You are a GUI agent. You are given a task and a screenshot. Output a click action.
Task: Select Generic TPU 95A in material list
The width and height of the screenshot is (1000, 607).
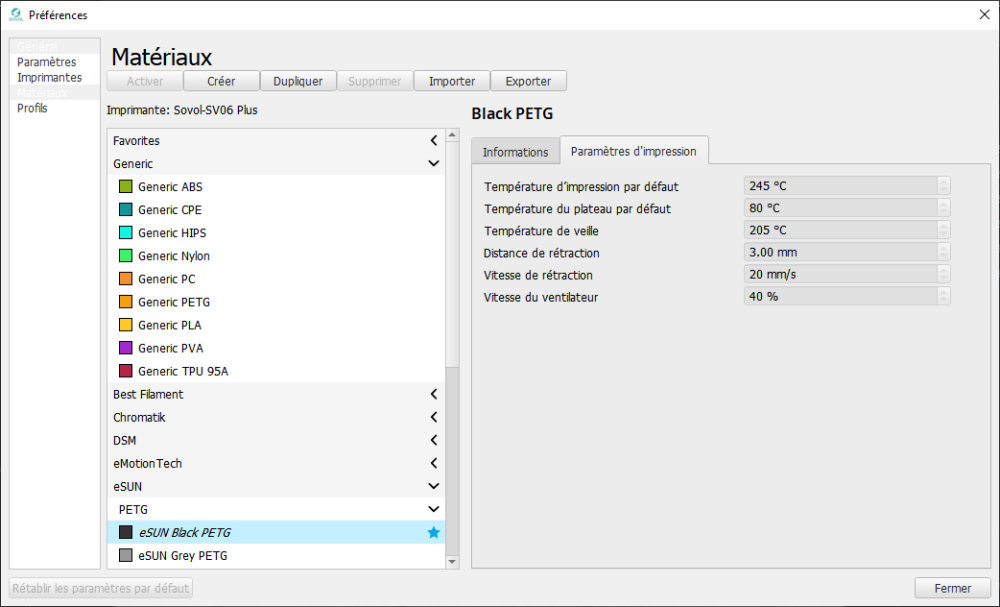click(276, 371)
